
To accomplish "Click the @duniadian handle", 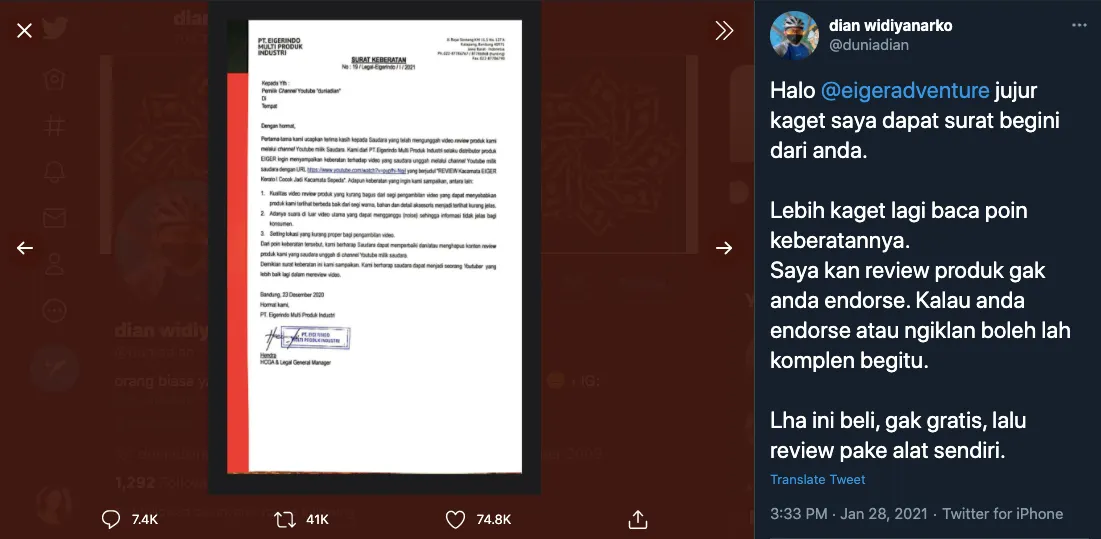I will point(869,45).
